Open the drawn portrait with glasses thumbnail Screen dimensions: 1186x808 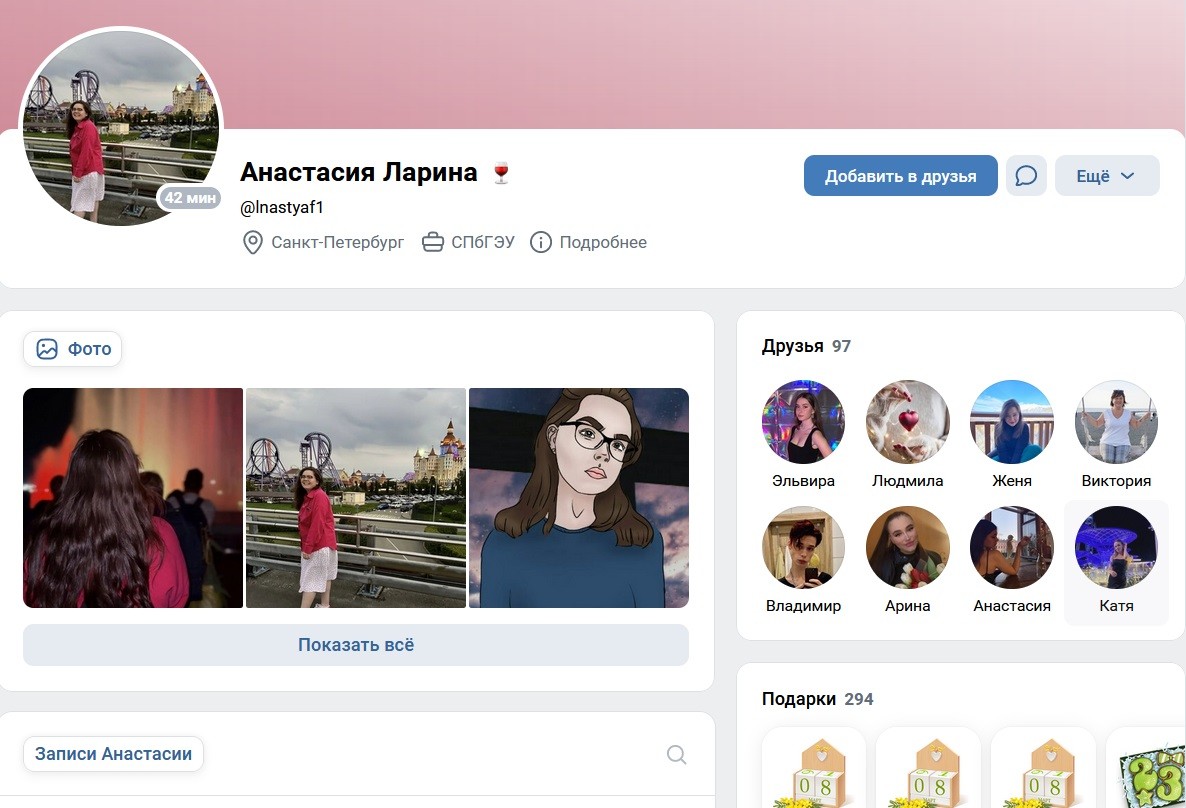coord(579,498)
